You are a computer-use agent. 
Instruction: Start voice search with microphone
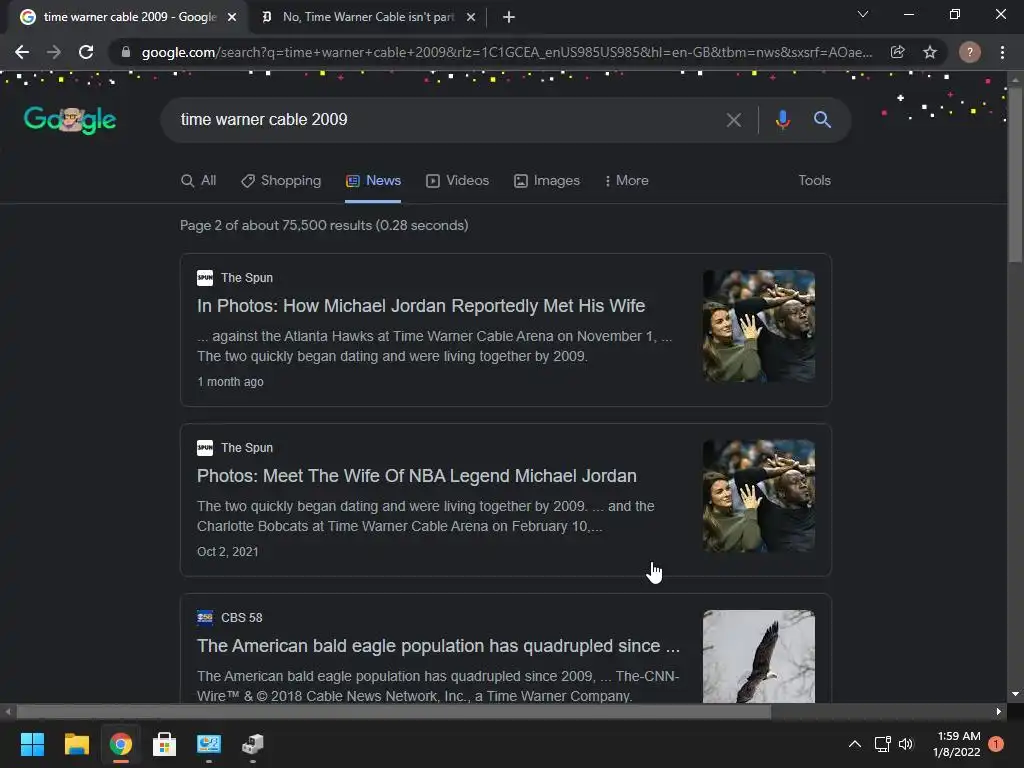(782, 120)
